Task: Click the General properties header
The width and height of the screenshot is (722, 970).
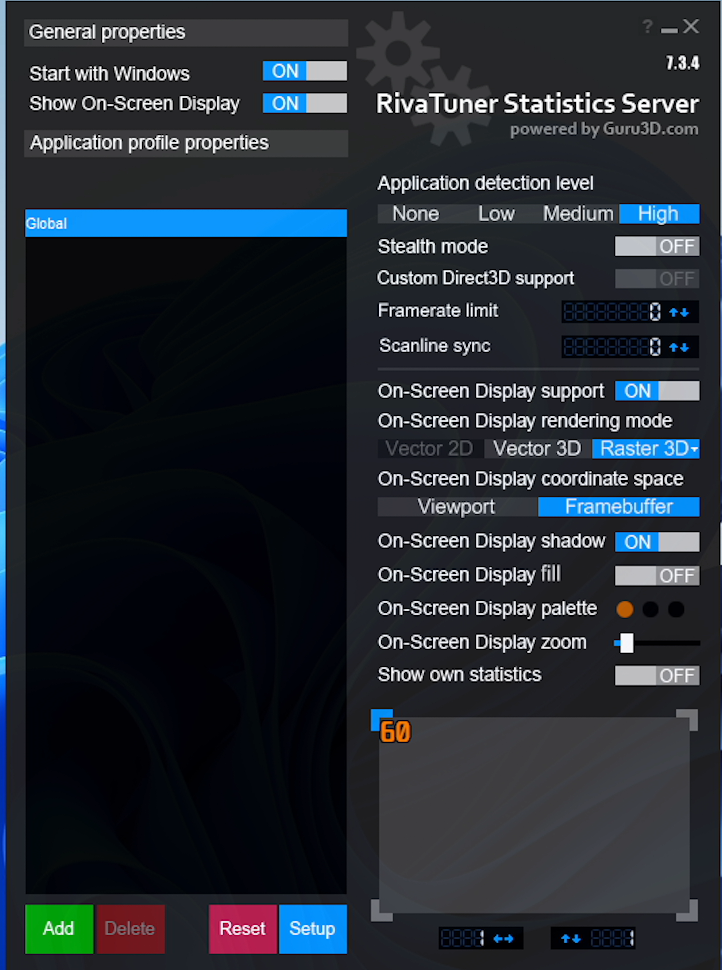Action: tap(186, 32)
